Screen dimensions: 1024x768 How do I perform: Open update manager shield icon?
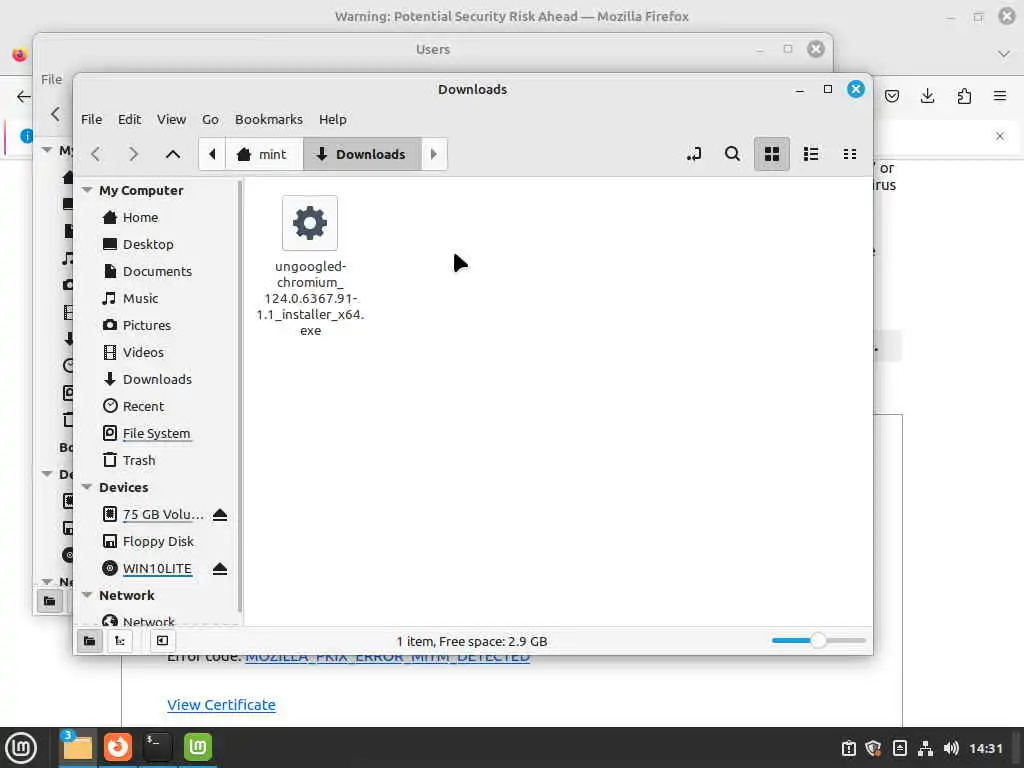(873, 748)
